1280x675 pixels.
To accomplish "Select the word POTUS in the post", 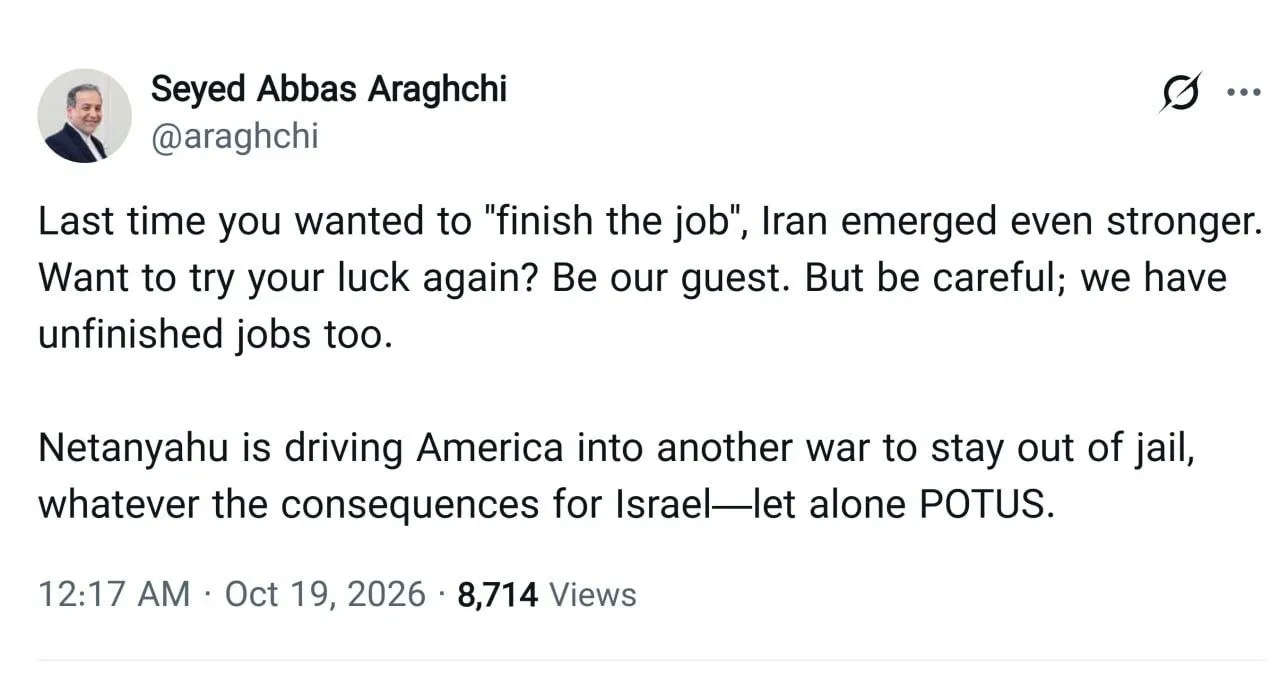I will [x=986, y=505].
